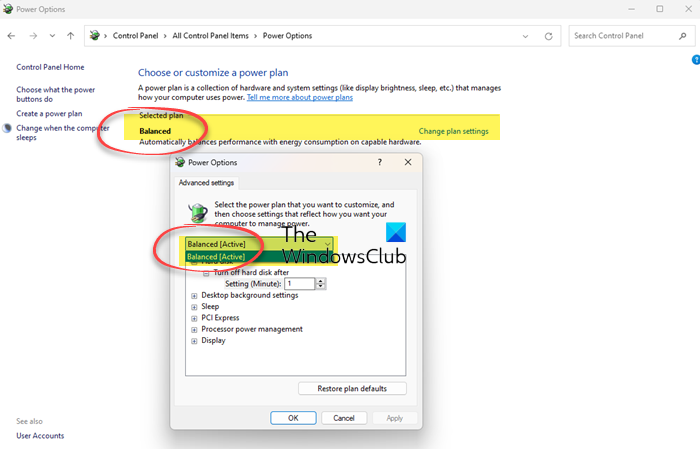This screenshot has width=700, height=449.
Task: Go back with the navigation arrow
Action: click(11, 36)
